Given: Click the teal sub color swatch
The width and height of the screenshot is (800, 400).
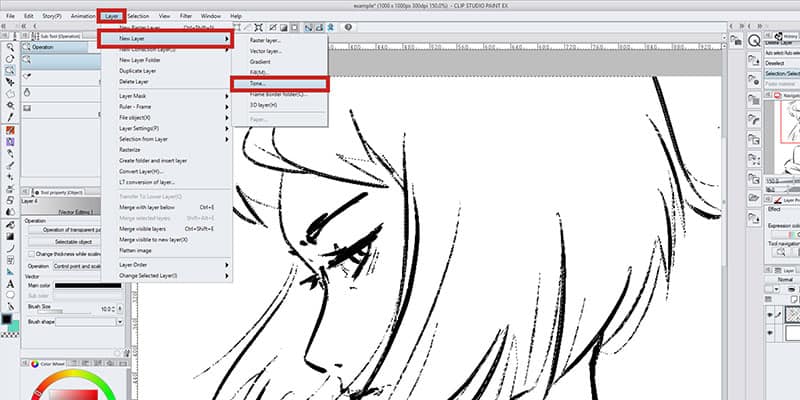Looking at the screenshot, I should coord(14,326).
